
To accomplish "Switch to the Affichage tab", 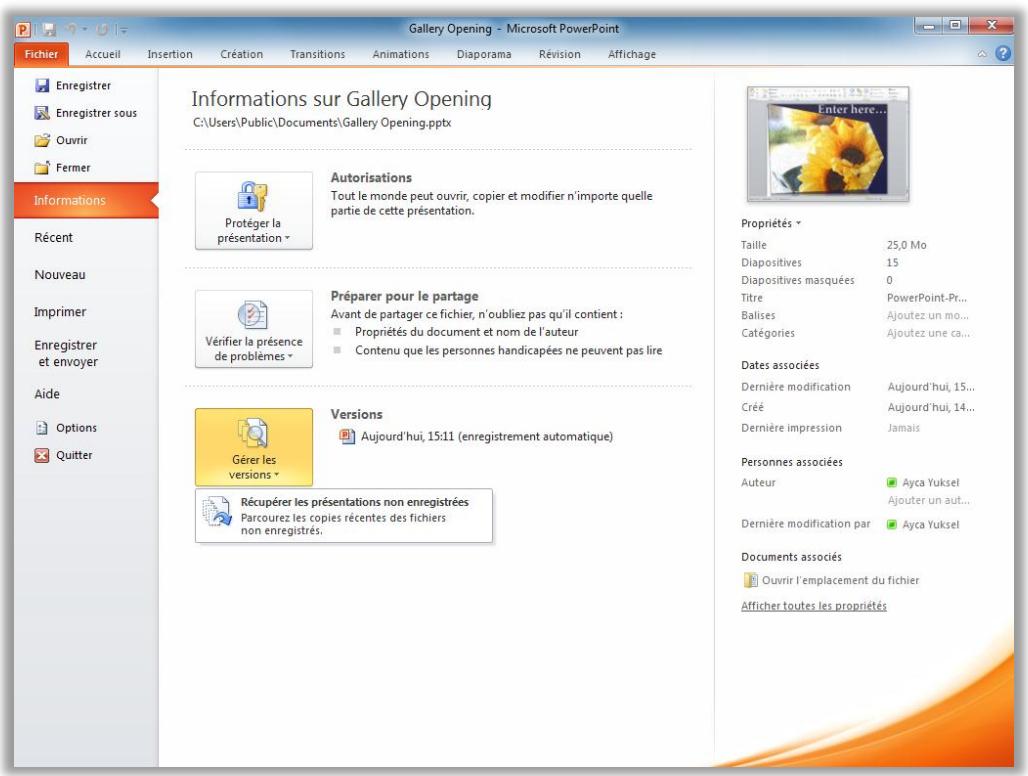I will [x=631, y=54].
